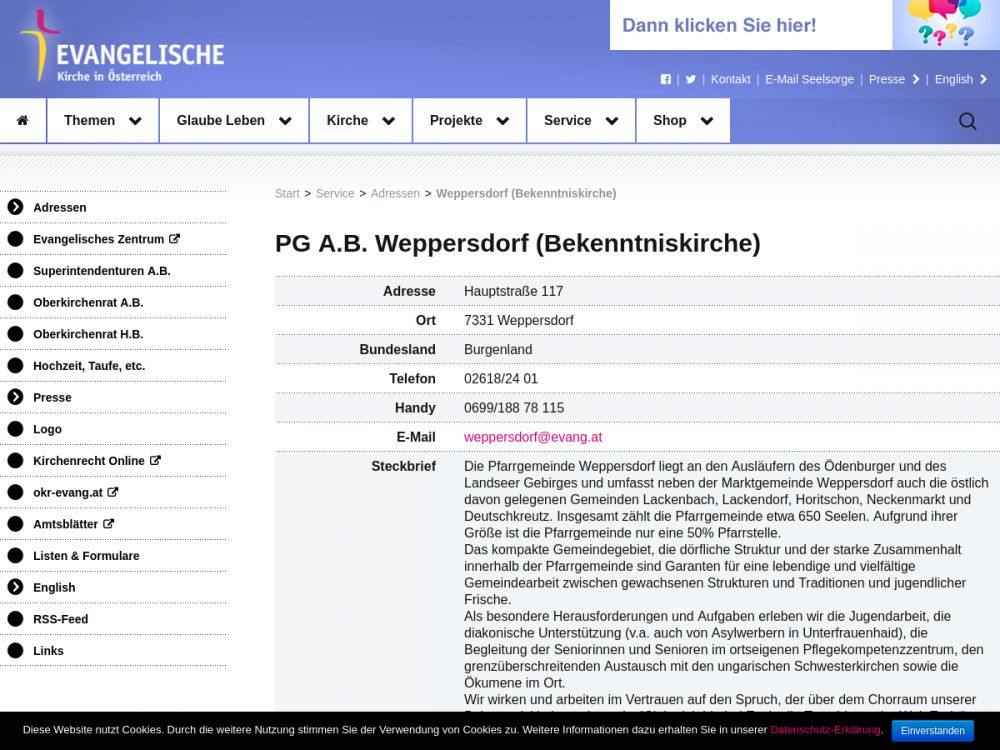Go to Adressen in breadcrumb trail
This screenshot has width=1000, height=750.
pyautogui.click(x=395, y=193)
